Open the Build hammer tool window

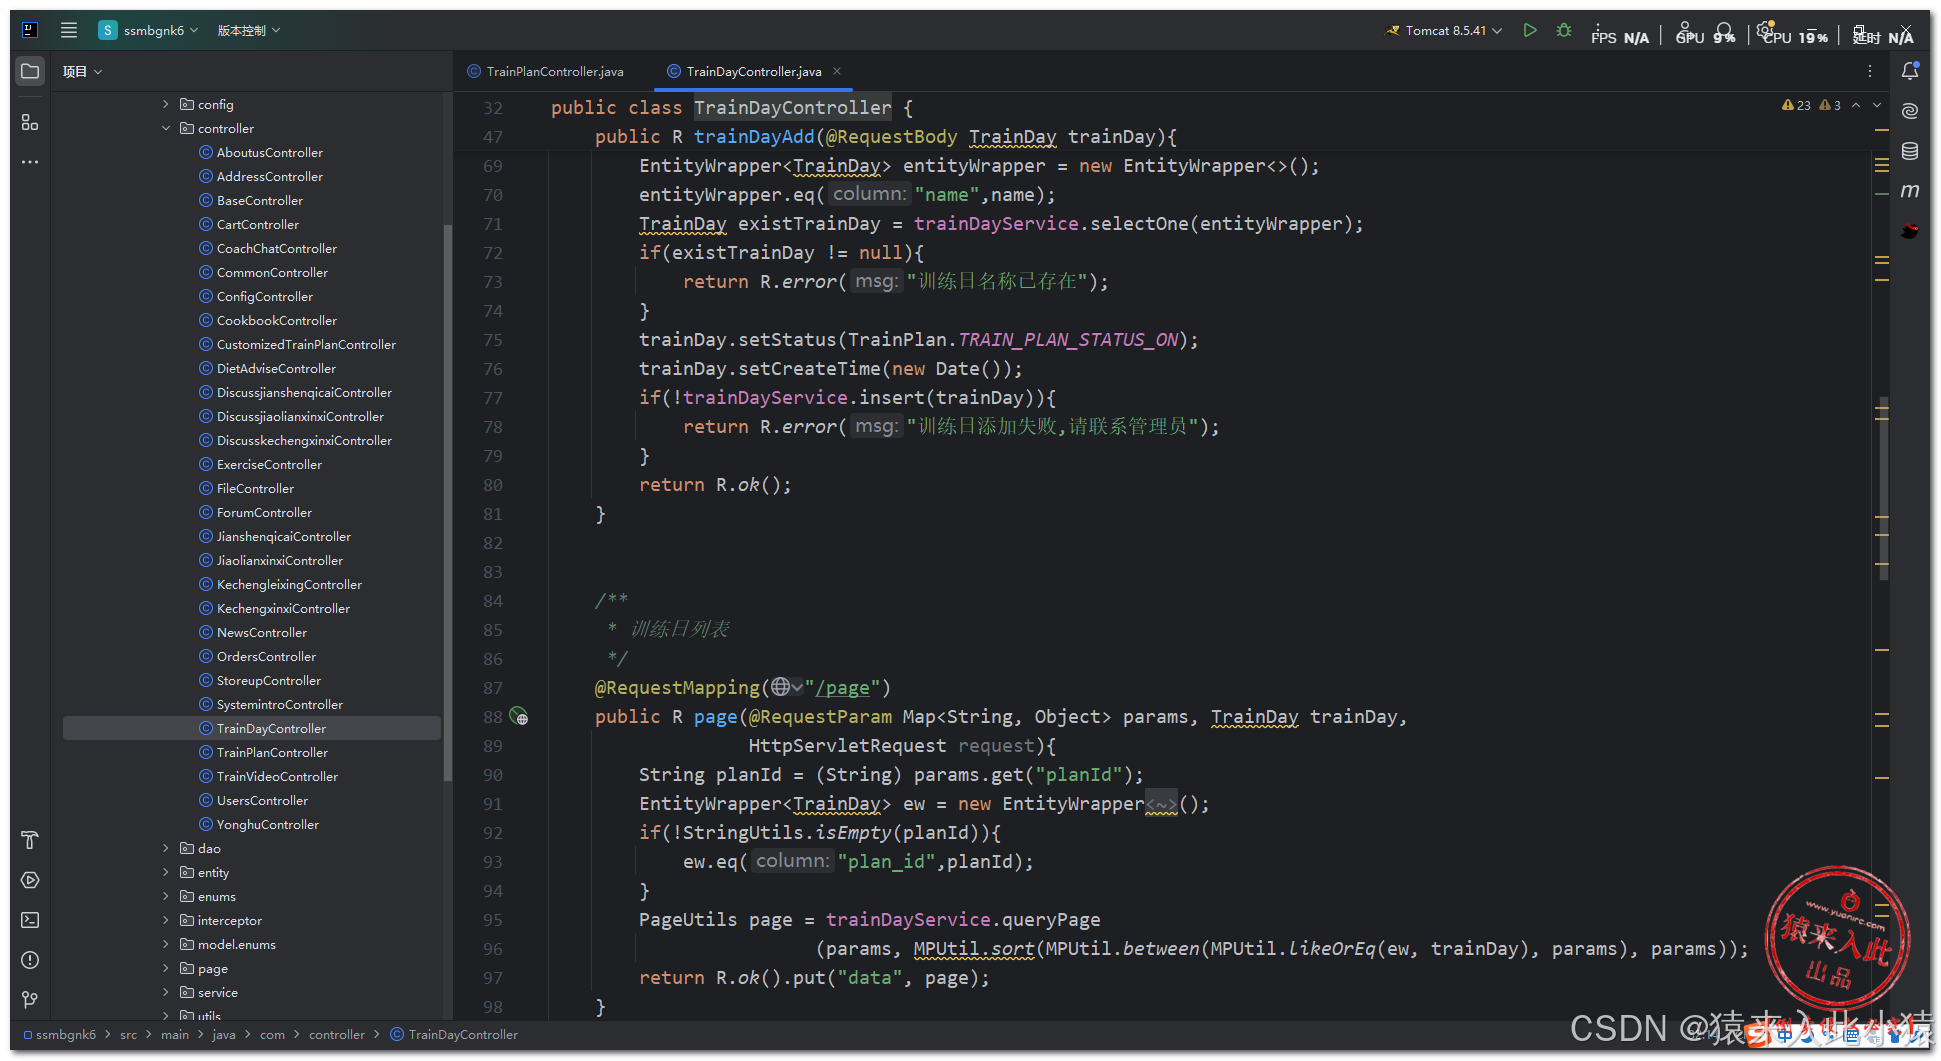[30, 840]
